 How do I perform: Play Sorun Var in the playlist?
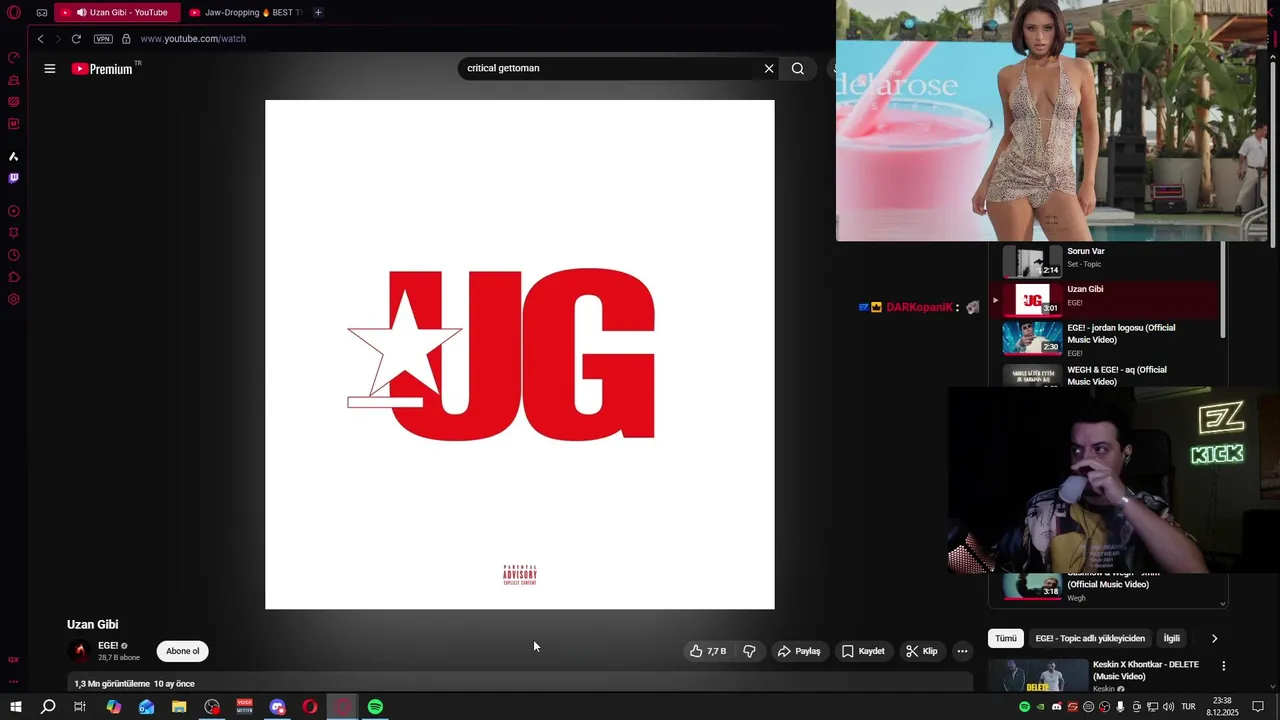pyautogui.click(x=1104, y=260)
